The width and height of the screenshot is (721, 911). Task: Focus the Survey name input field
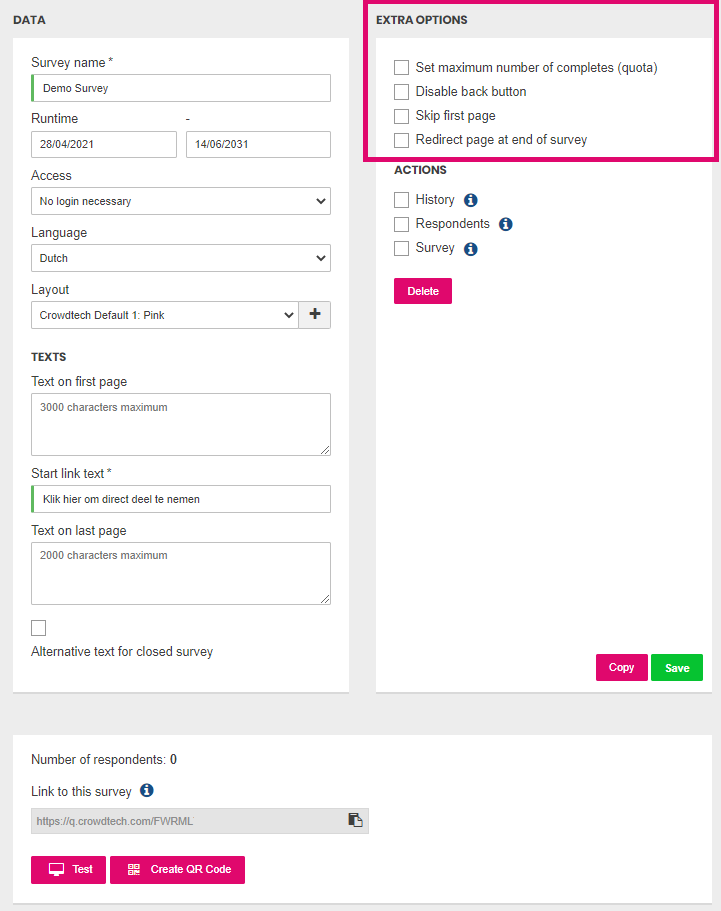tap(181, 88)
